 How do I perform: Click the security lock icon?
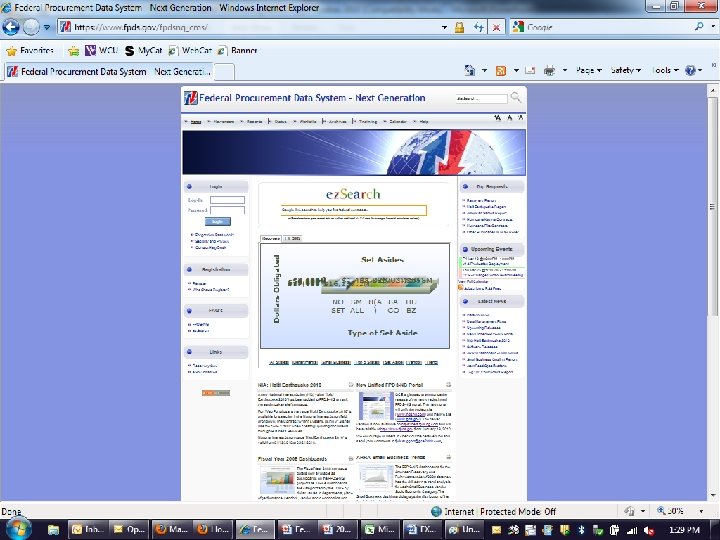click(459, 28)
